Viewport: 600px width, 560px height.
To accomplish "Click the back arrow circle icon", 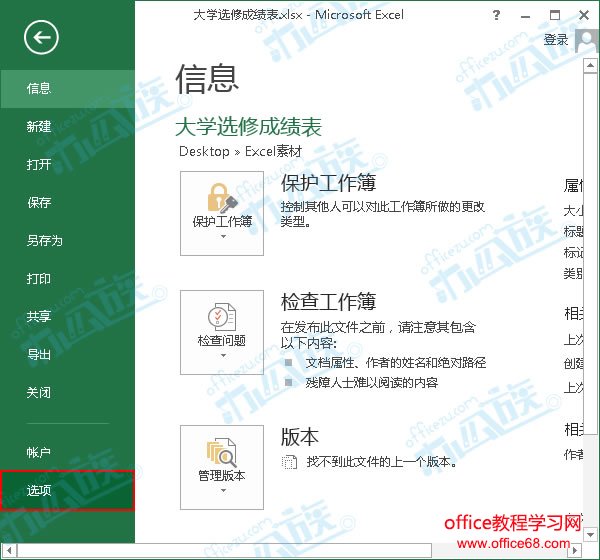I will click(41, 37).
